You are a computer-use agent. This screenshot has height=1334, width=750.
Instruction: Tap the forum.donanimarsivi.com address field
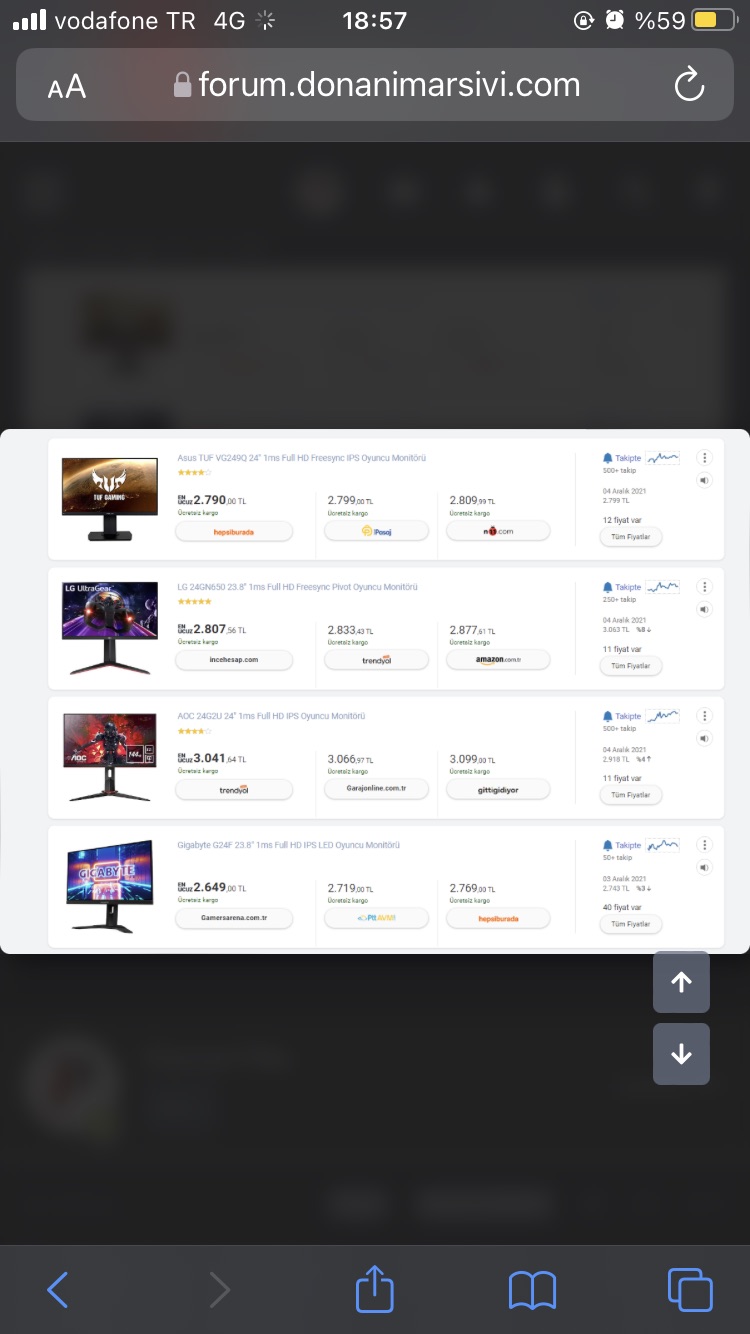coord(376,84)
